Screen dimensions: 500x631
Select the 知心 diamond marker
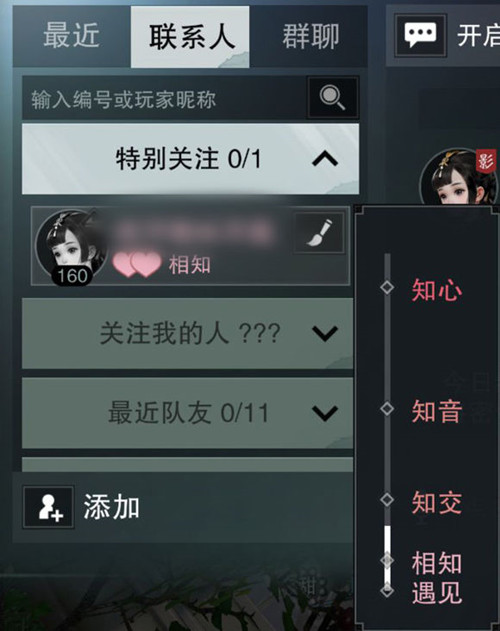(x=387, y=287)
